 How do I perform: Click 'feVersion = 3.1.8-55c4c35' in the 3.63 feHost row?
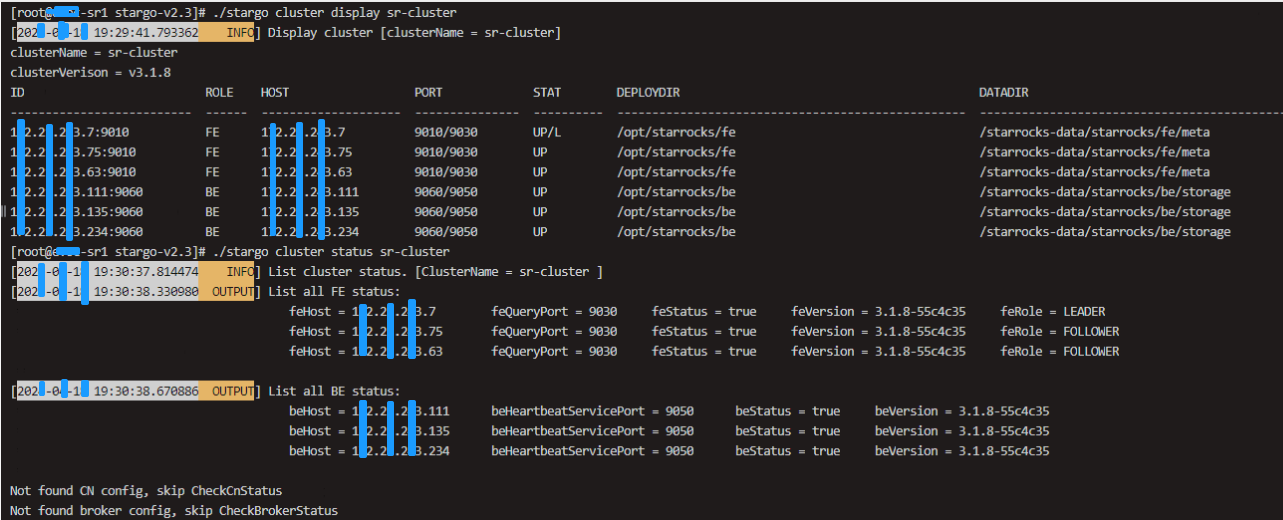coord(879,351)
